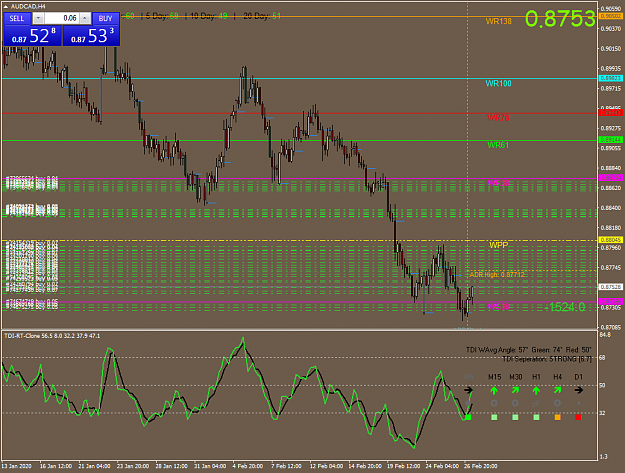This screenshot has width=625, height=473.
Task: Click the BUY button in one-click trading panel
Action: pyautogui.click(x=105, y=18)
